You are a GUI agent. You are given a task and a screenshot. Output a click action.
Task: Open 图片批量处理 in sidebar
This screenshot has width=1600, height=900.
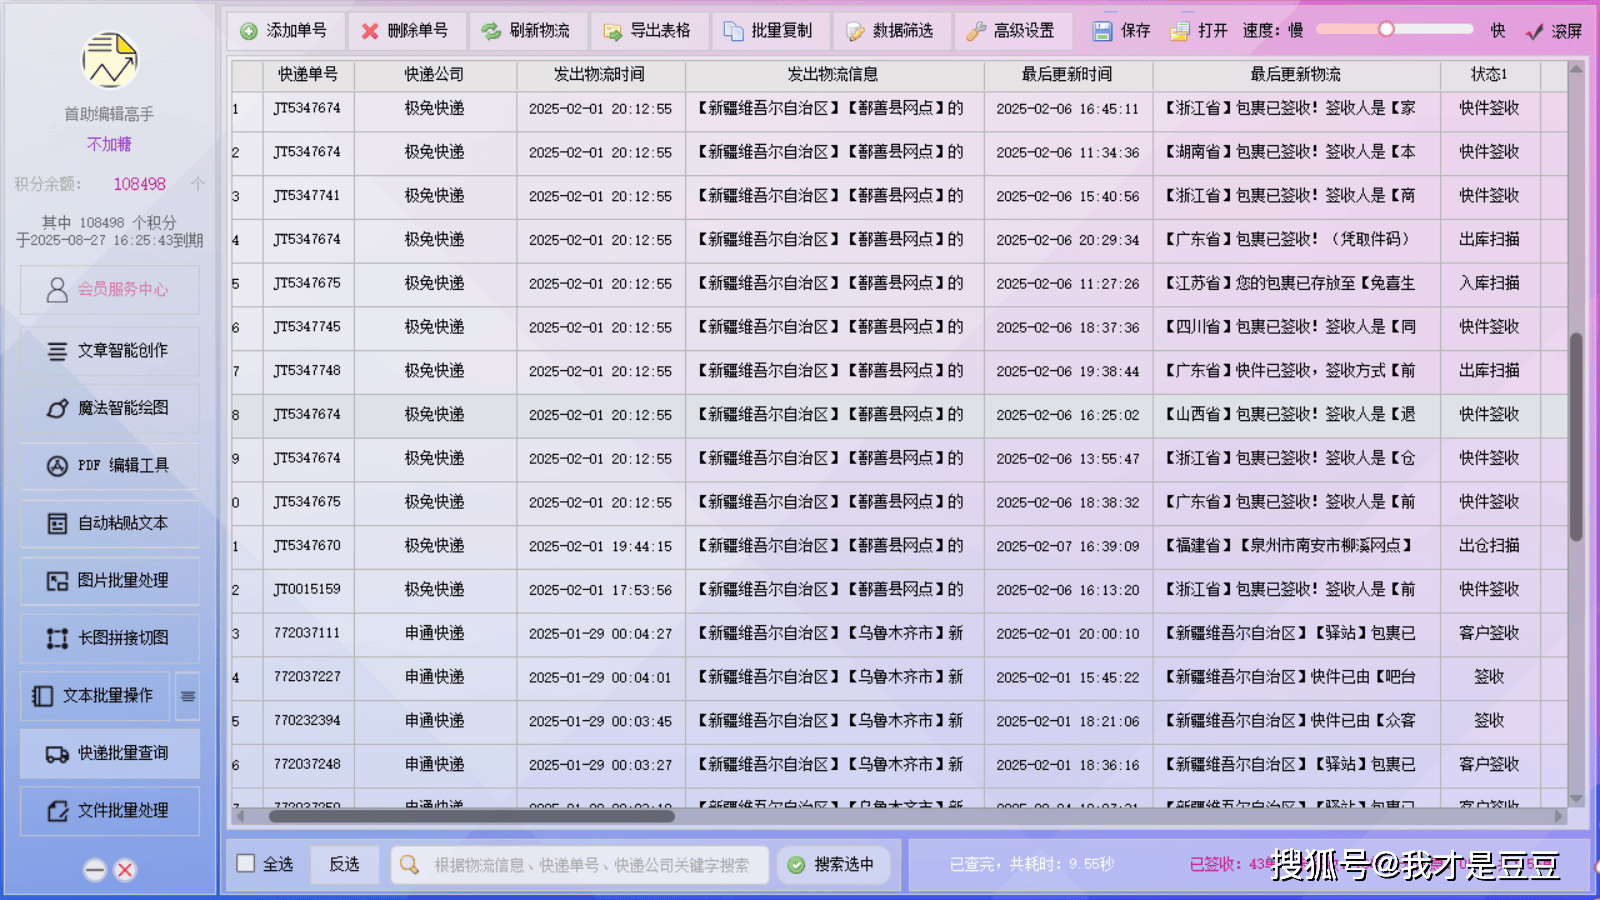110,581
